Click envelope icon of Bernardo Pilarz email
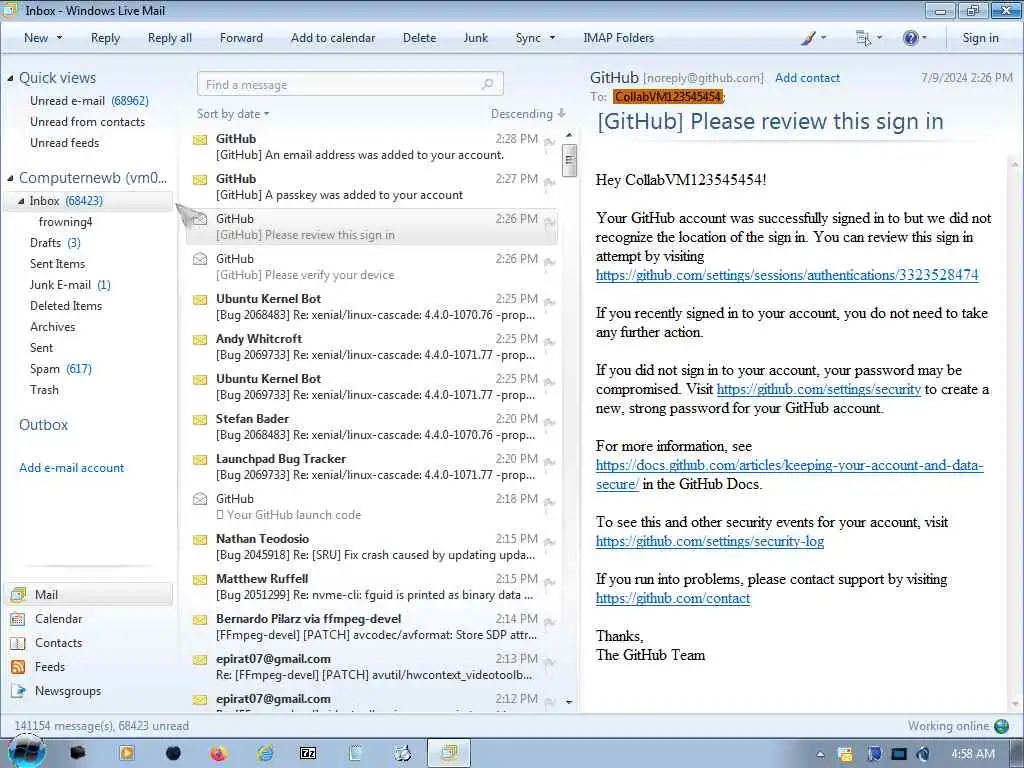The image size is (1024, 768). point(200,619)
